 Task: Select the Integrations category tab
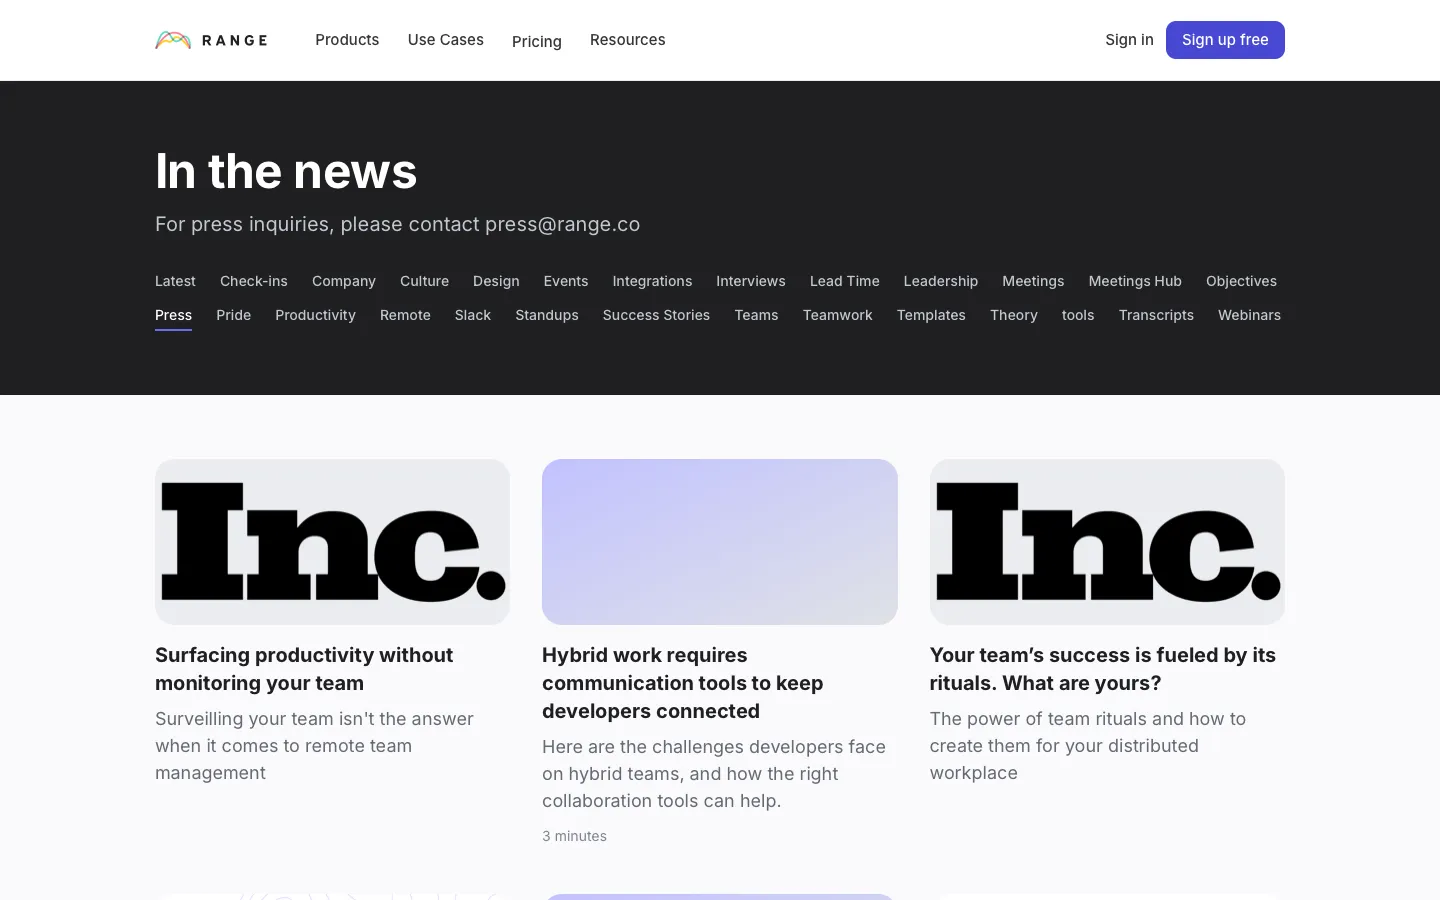[x=652, y=281]
